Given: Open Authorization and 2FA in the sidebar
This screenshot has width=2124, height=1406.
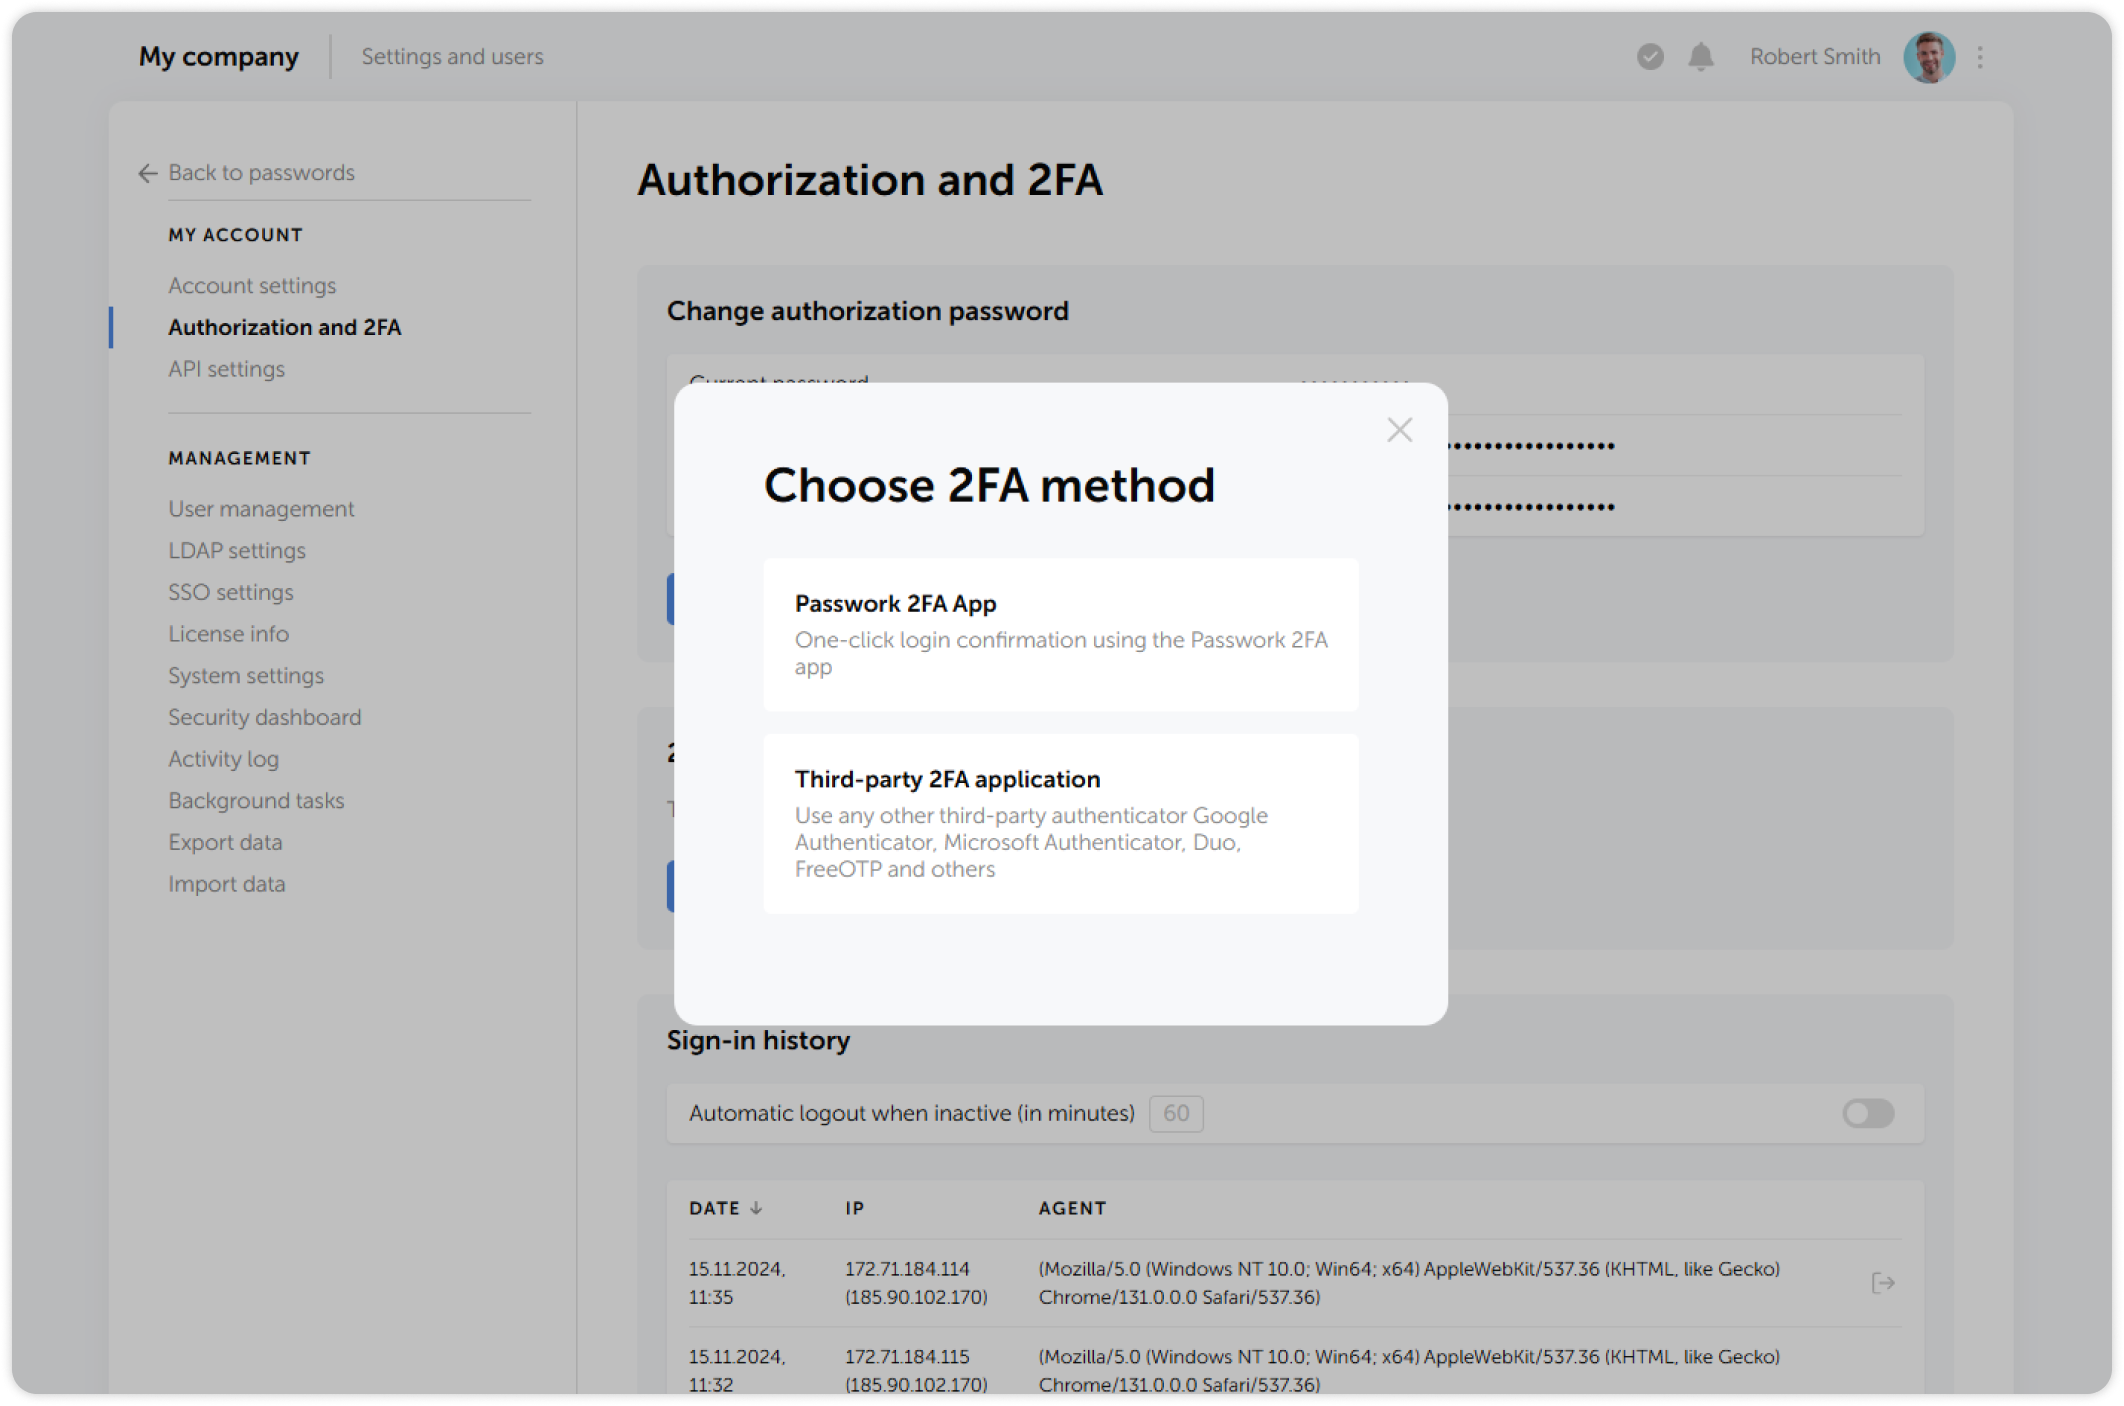Looking at the screenshot, I should [285, 327].
